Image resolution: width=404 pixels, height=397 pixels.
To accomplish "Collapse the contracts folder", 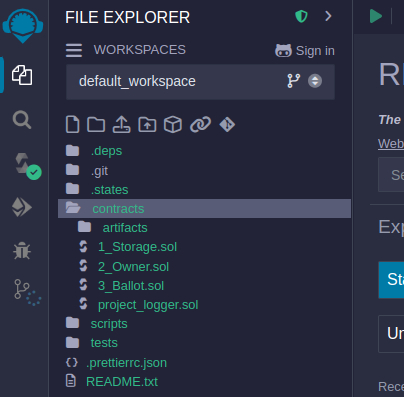I will pos(204,209).
